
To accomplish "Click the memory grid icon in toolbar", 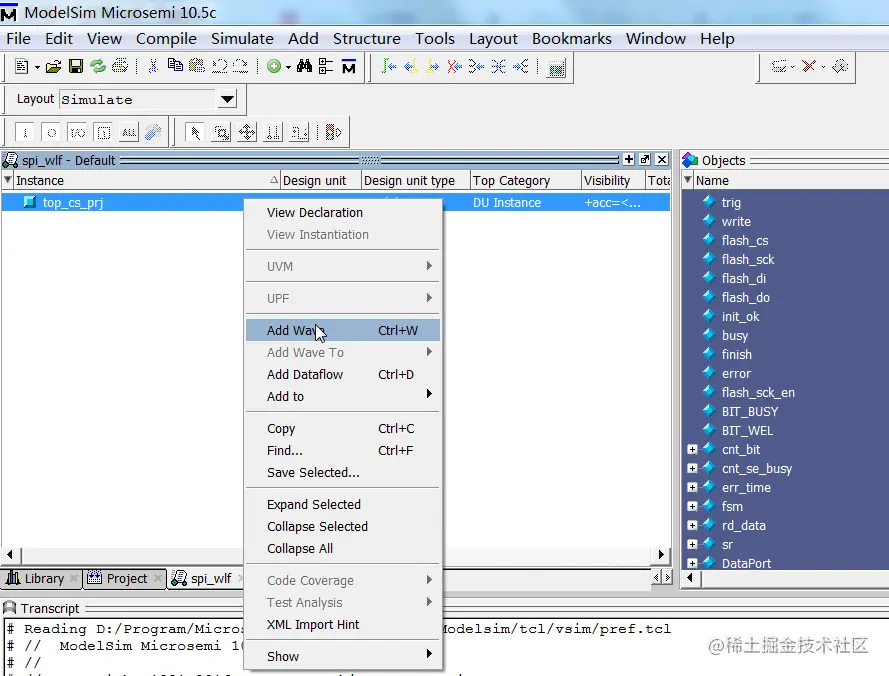I will tap(556, 68).
